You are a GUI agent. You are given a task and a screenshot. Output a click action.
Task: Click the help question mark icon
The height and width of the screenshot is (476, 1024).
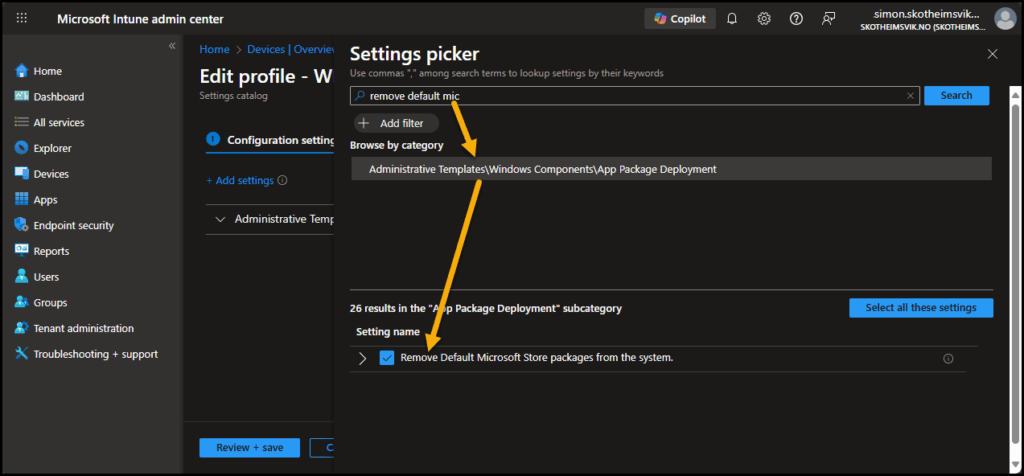[796, 19]
